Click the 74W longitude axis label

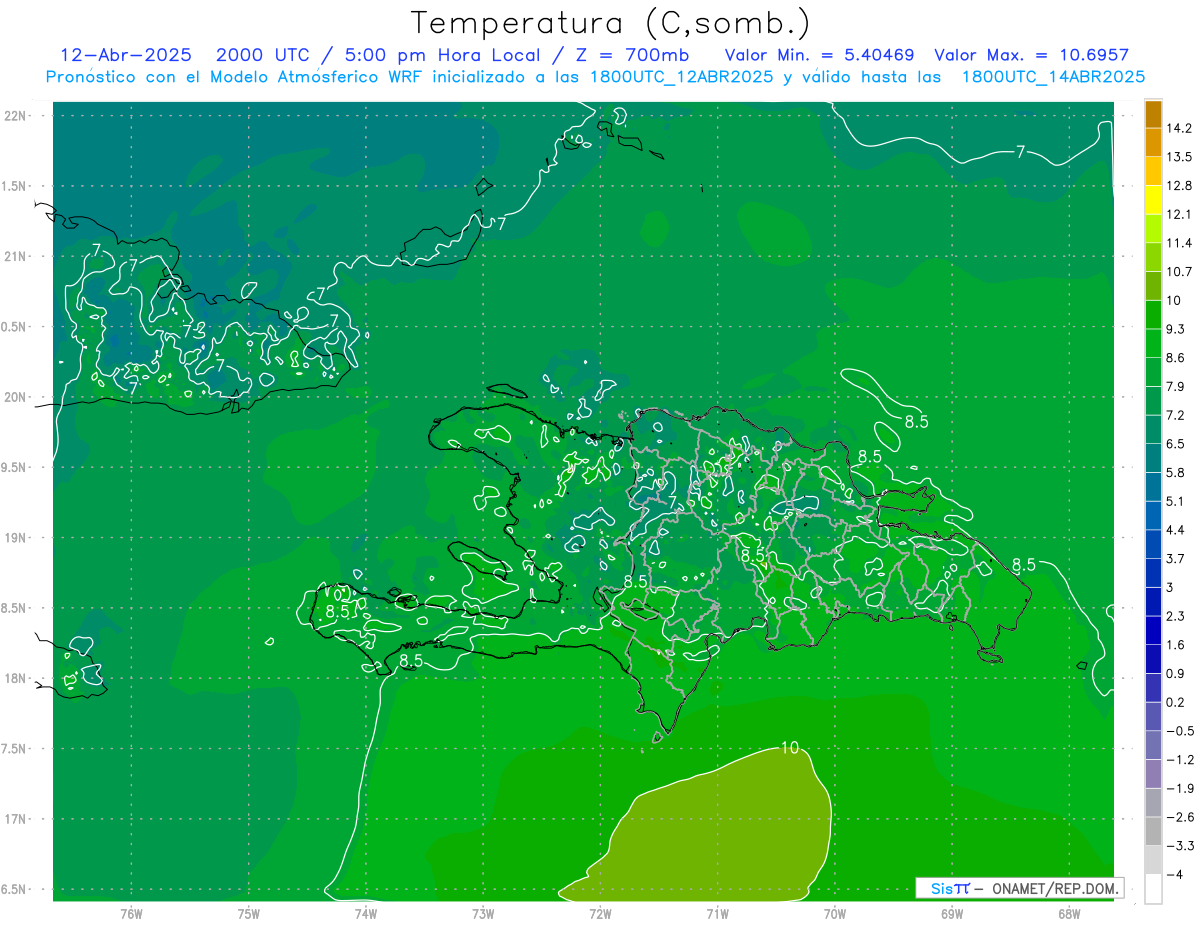click(x=365, y=914)
